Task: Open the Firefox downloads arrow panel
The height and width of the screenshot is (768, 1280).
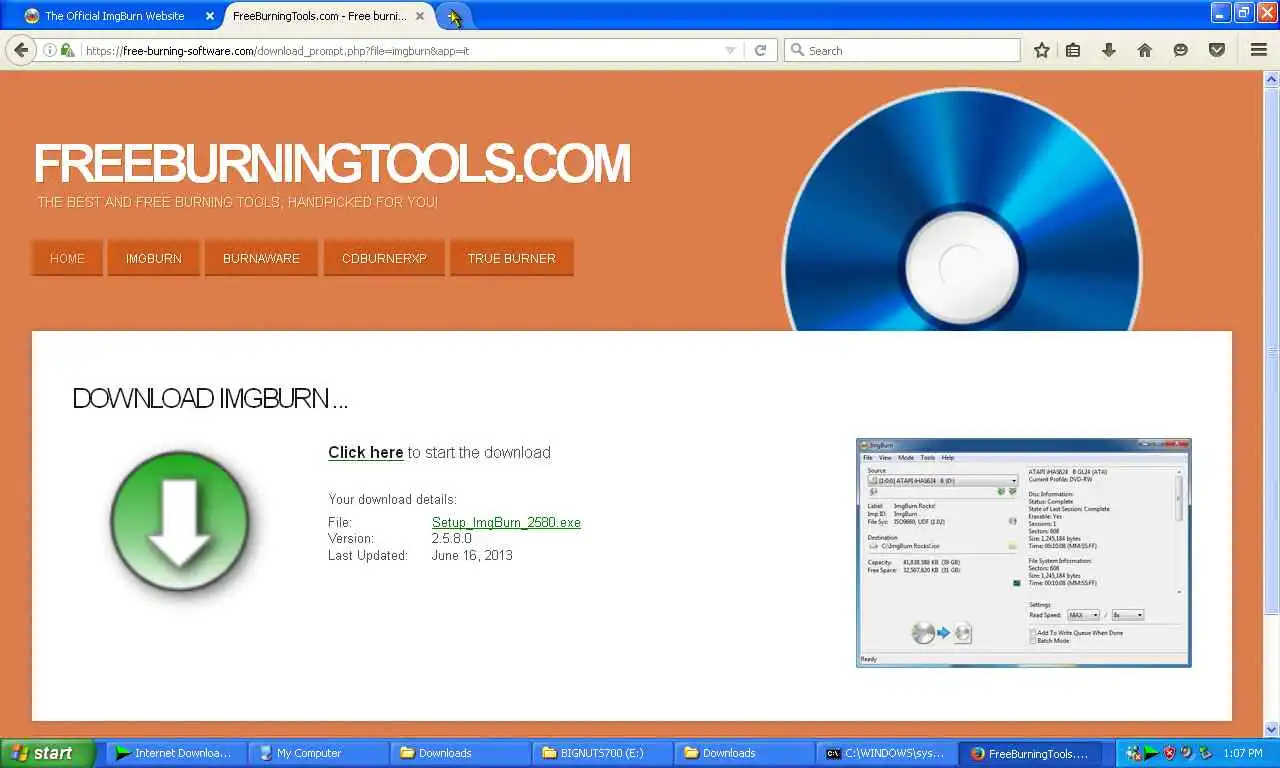Action: pyautogui.click(x=1109, y=50)
